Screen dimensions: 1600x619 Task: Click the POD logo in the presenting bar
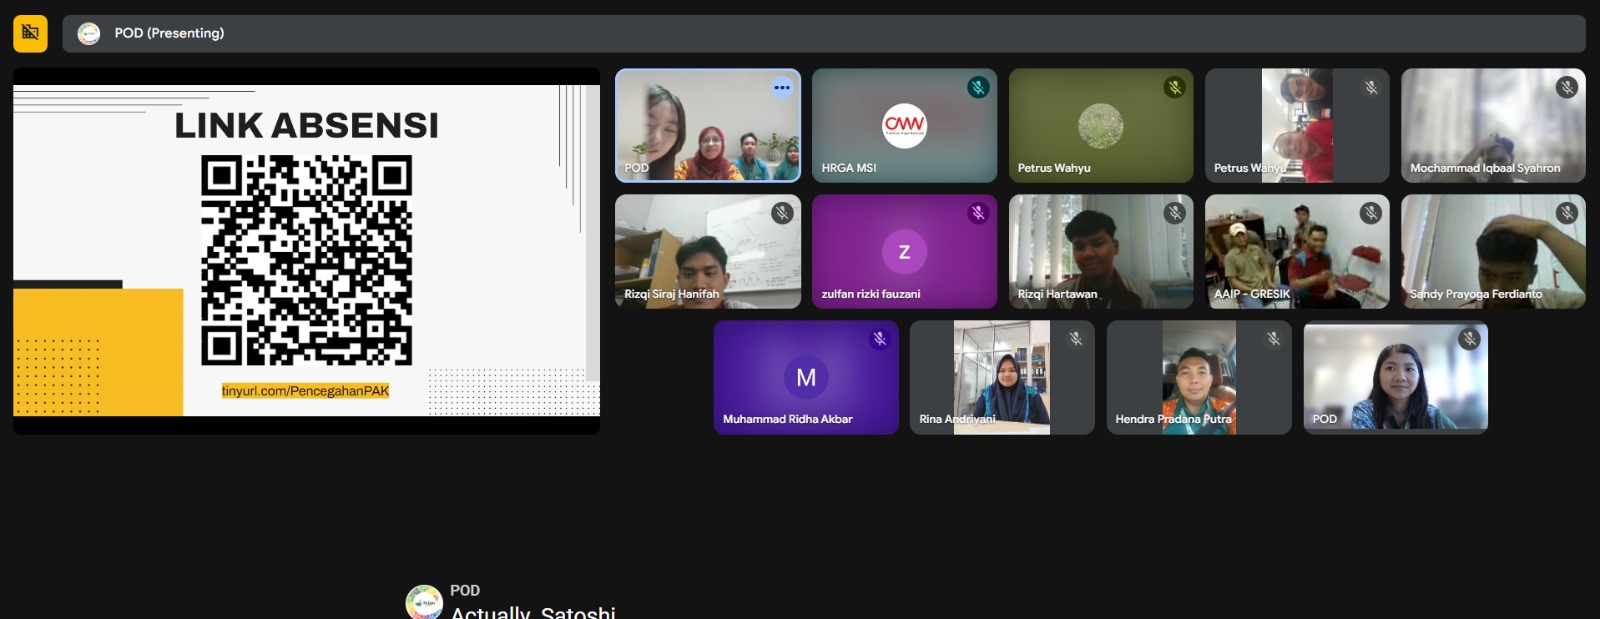tap(89, 33)
